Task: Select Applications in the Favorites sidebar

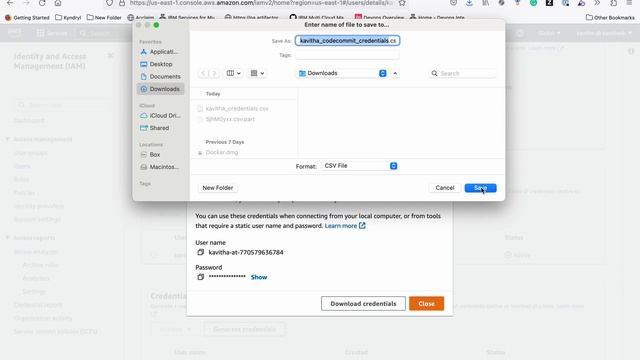Action: [160, 52]
